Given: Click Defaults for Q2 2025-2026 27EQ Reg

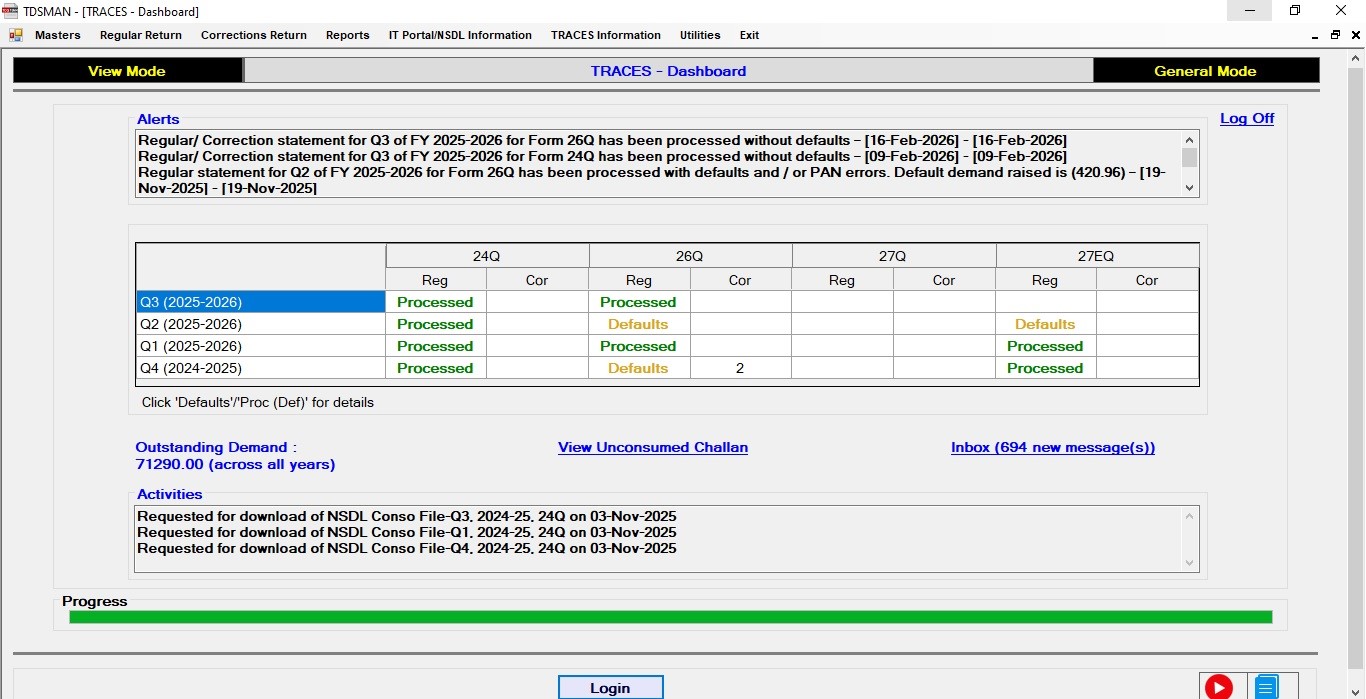Looking at the screenshot, I should [x=1045, y=324].
